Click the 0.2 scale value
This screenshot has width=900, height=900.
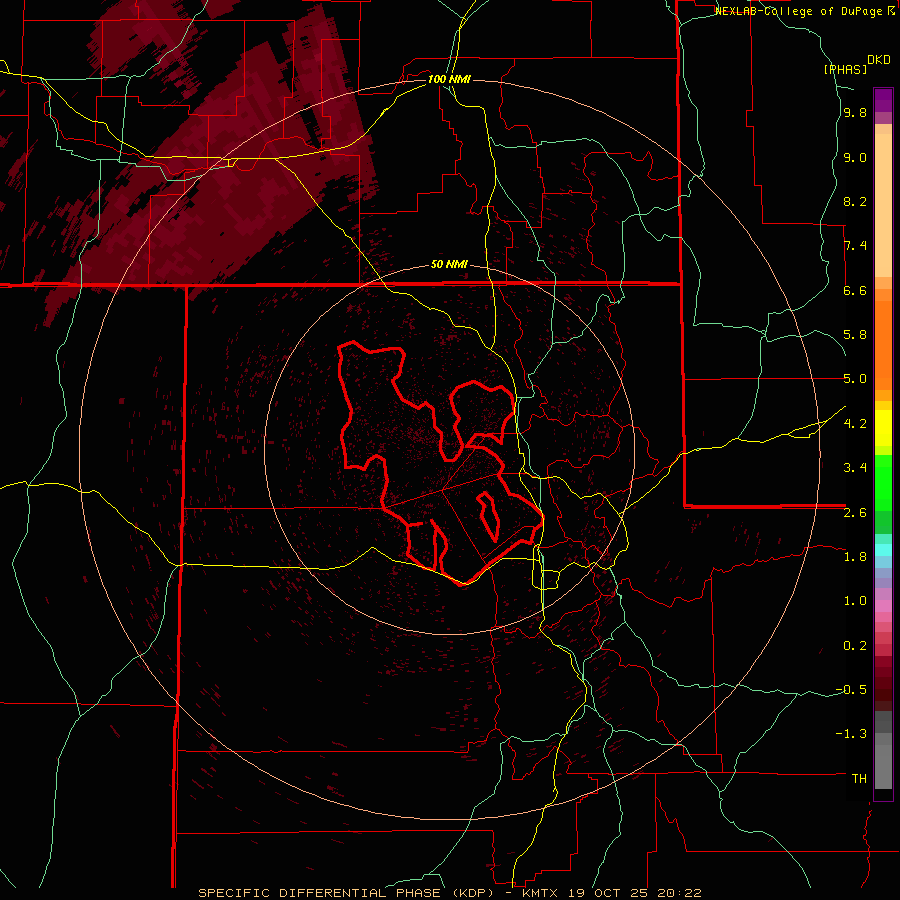pyautogui.click(x=855, y=646)
